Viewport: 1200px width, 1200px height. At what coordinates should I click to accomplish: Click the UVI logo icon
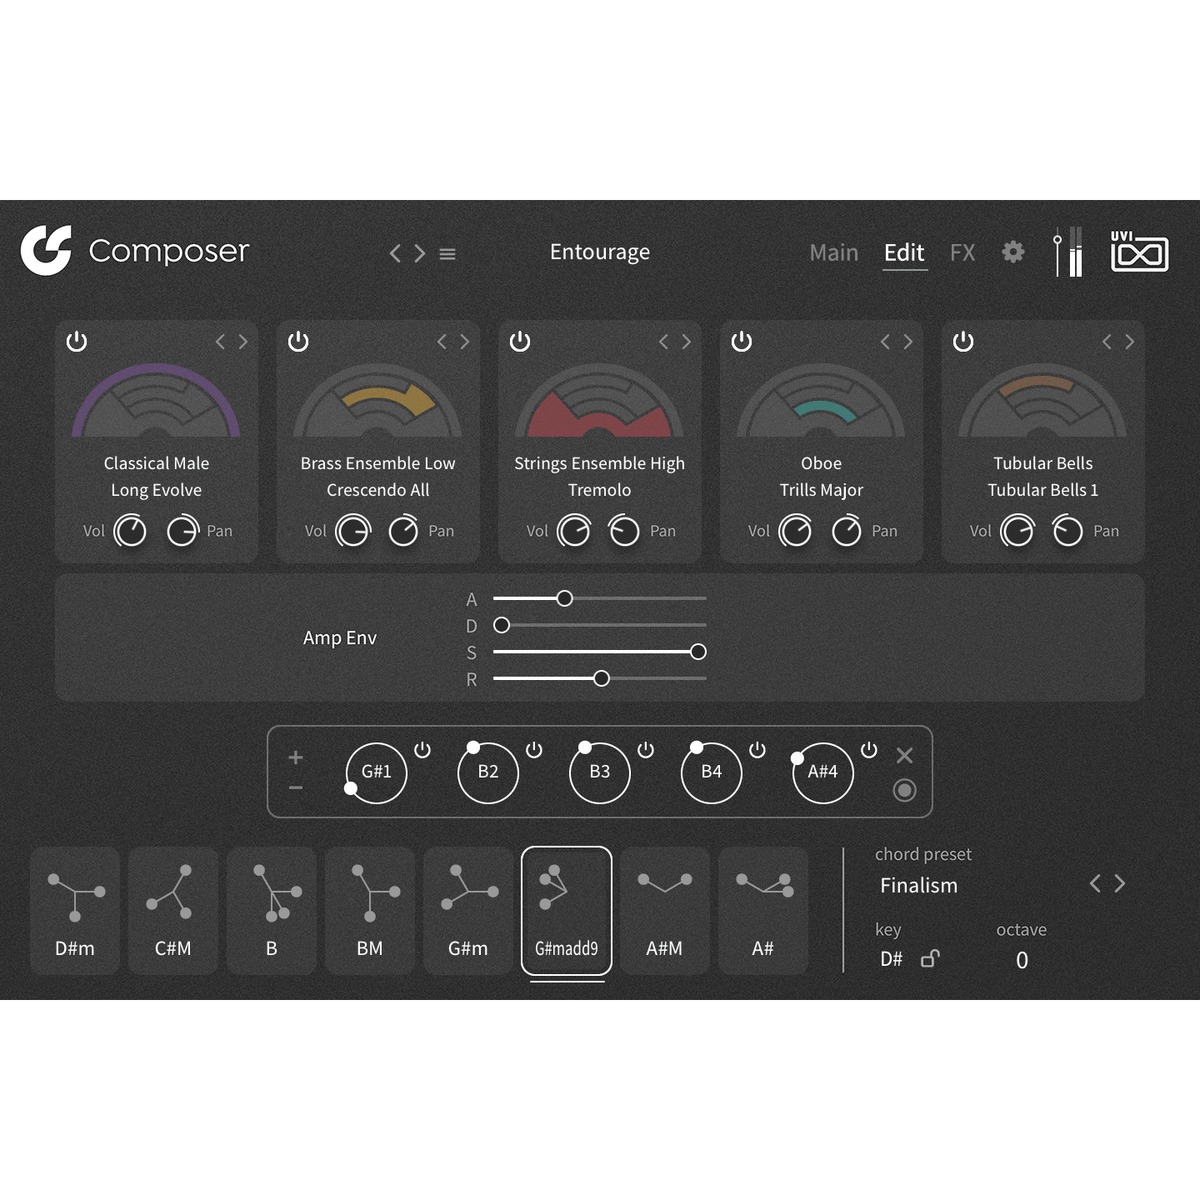pyautogui.click(x=1140, y=252)
